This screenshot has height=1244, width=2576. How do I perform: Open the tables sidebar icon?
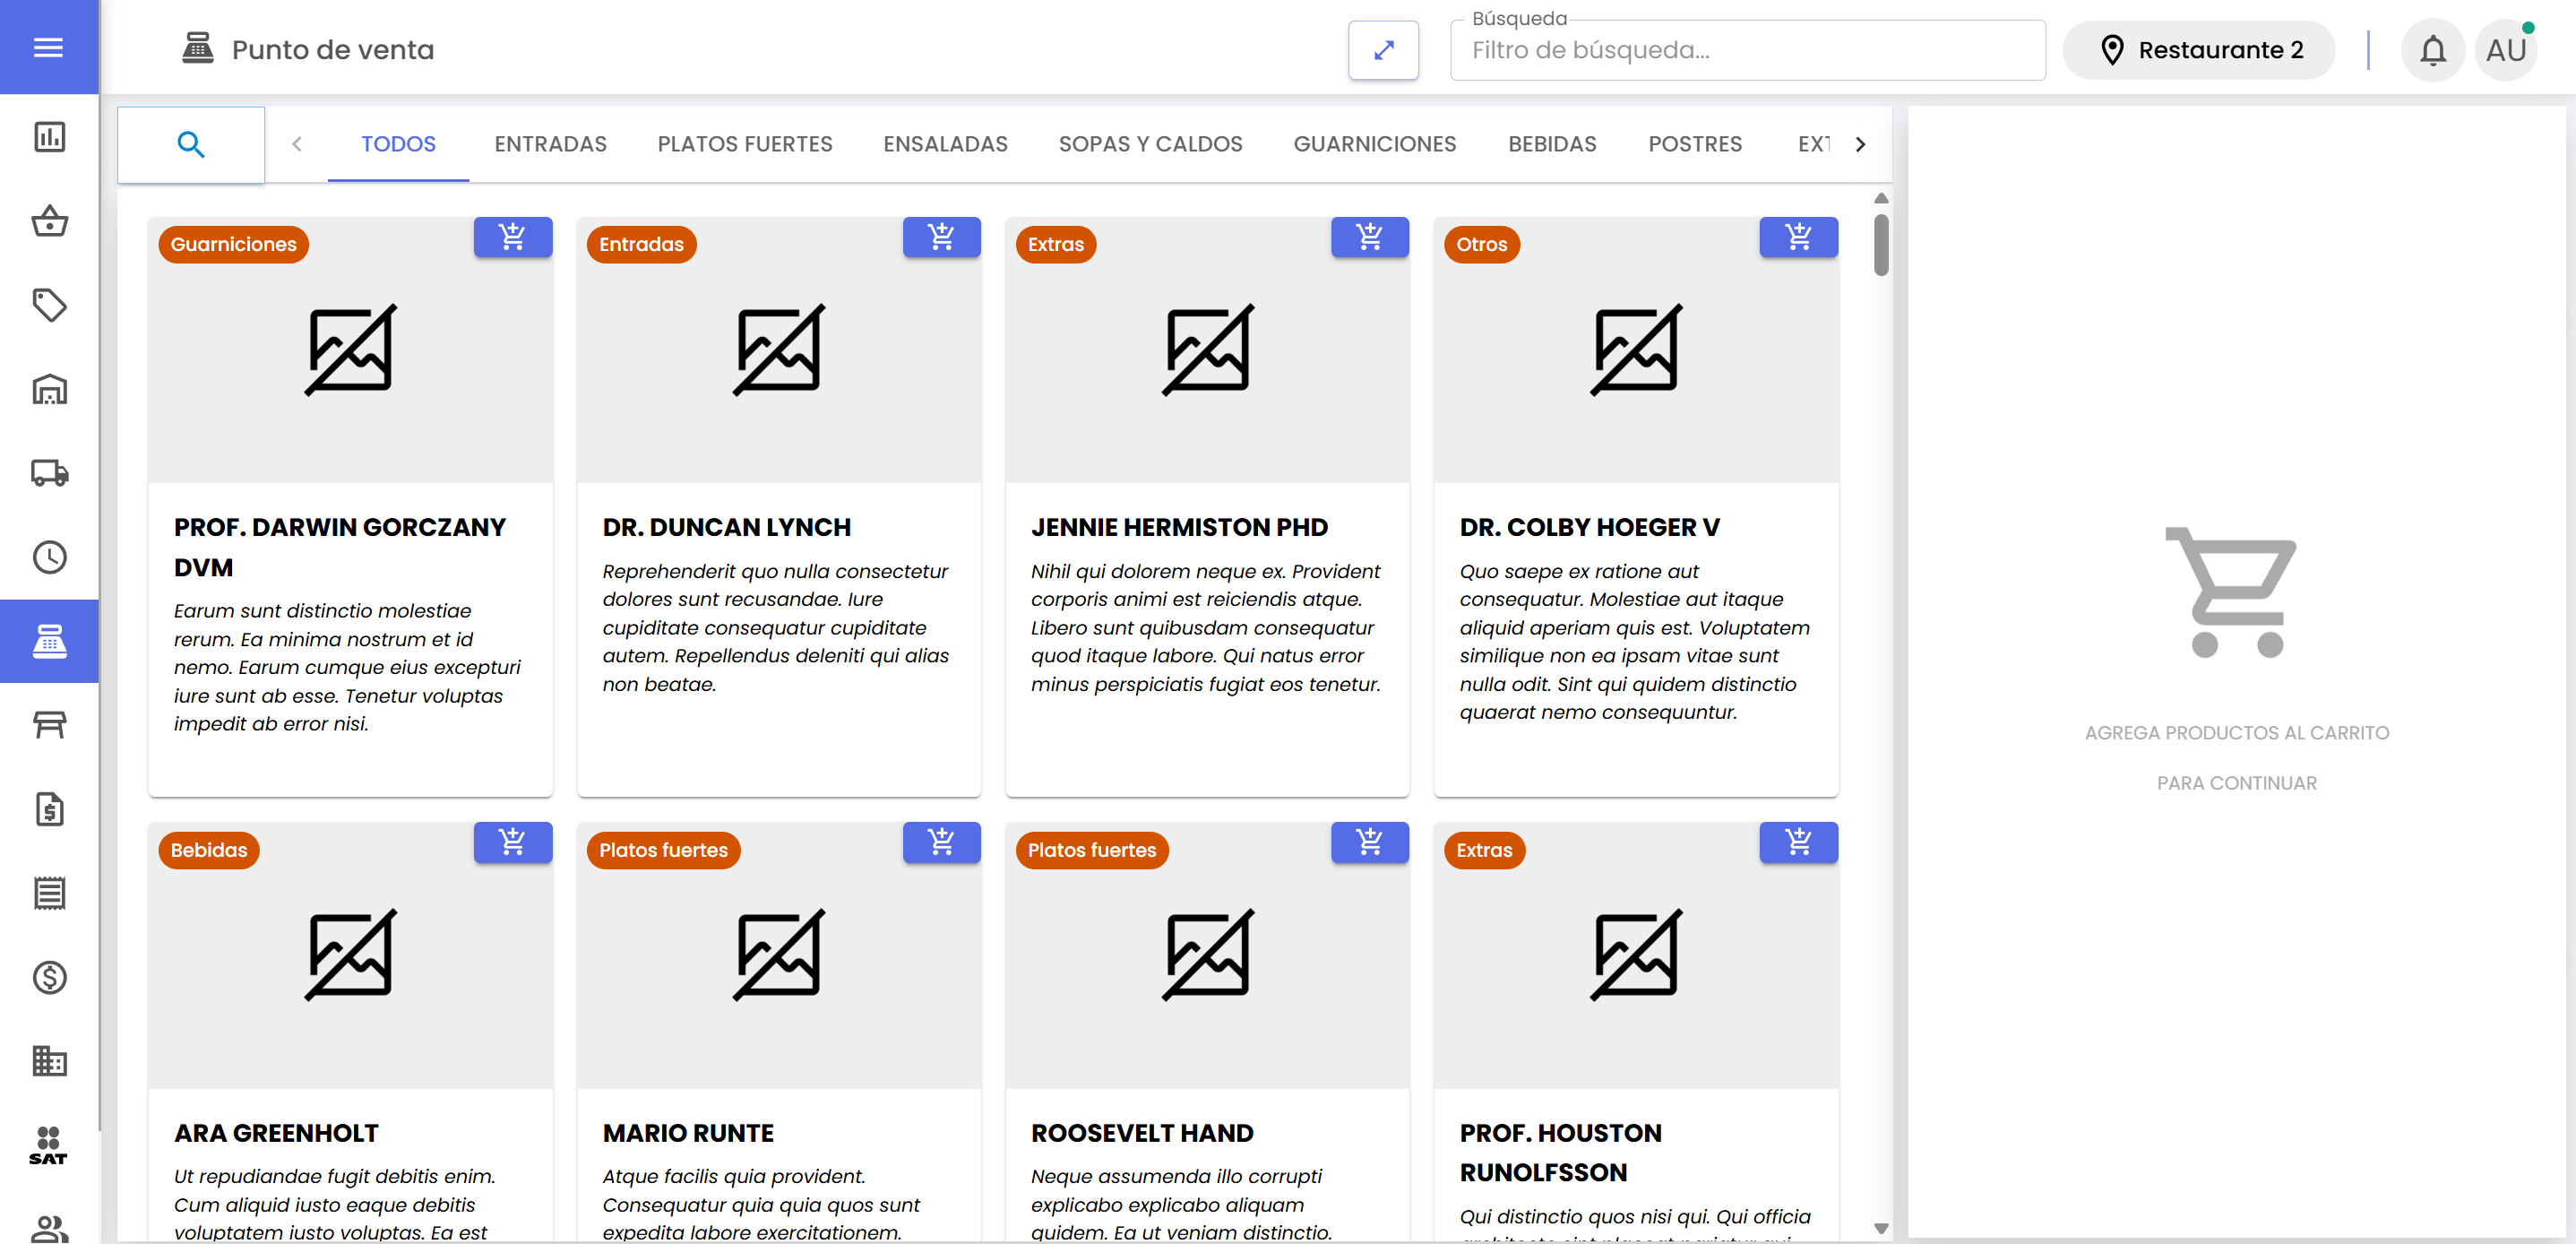tap(49, 725)
